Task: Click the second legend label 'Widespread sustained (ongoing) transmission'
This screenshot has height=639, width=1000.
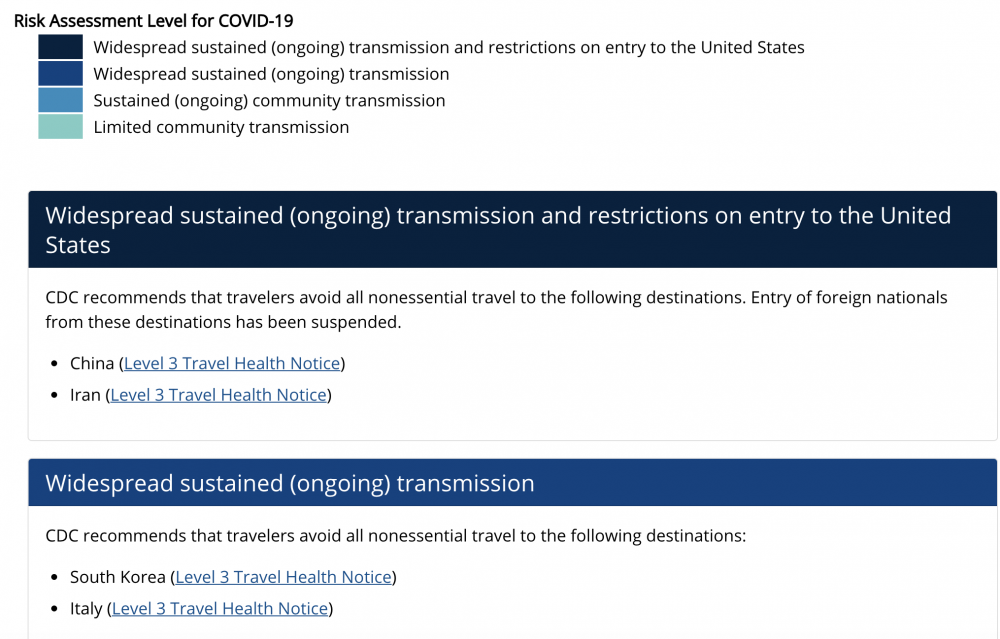Action: [271, 74]
